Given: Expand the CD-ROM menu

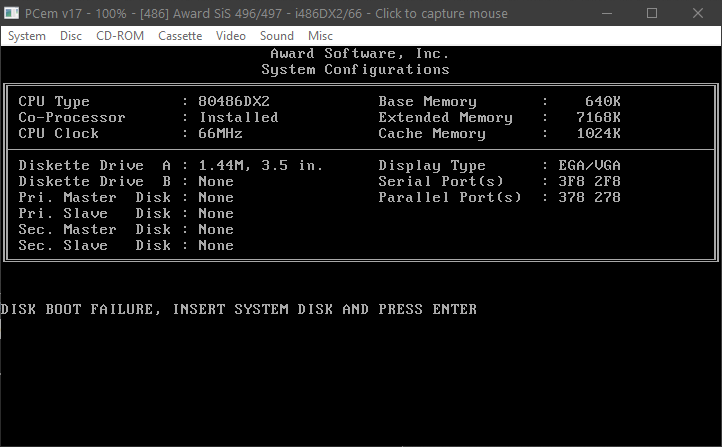Looking at the screenshot, I should pyautogui.click(x=120, y=35).
